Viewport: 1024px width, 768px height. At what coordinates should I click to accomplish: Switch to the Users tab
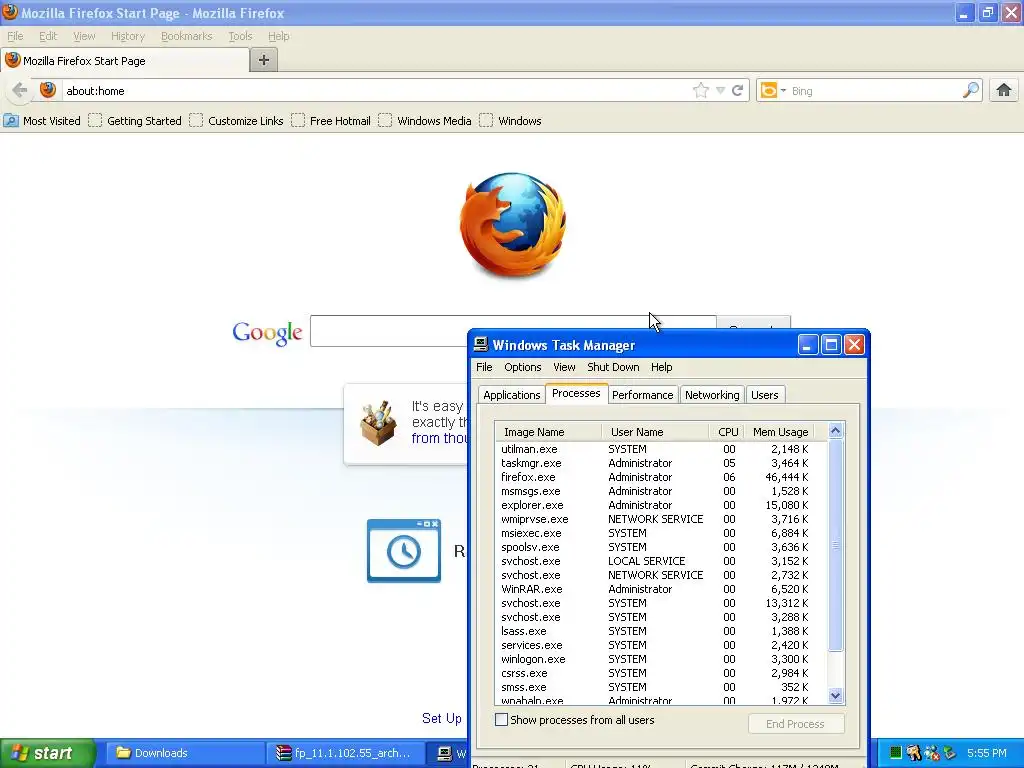pos(764,395)
